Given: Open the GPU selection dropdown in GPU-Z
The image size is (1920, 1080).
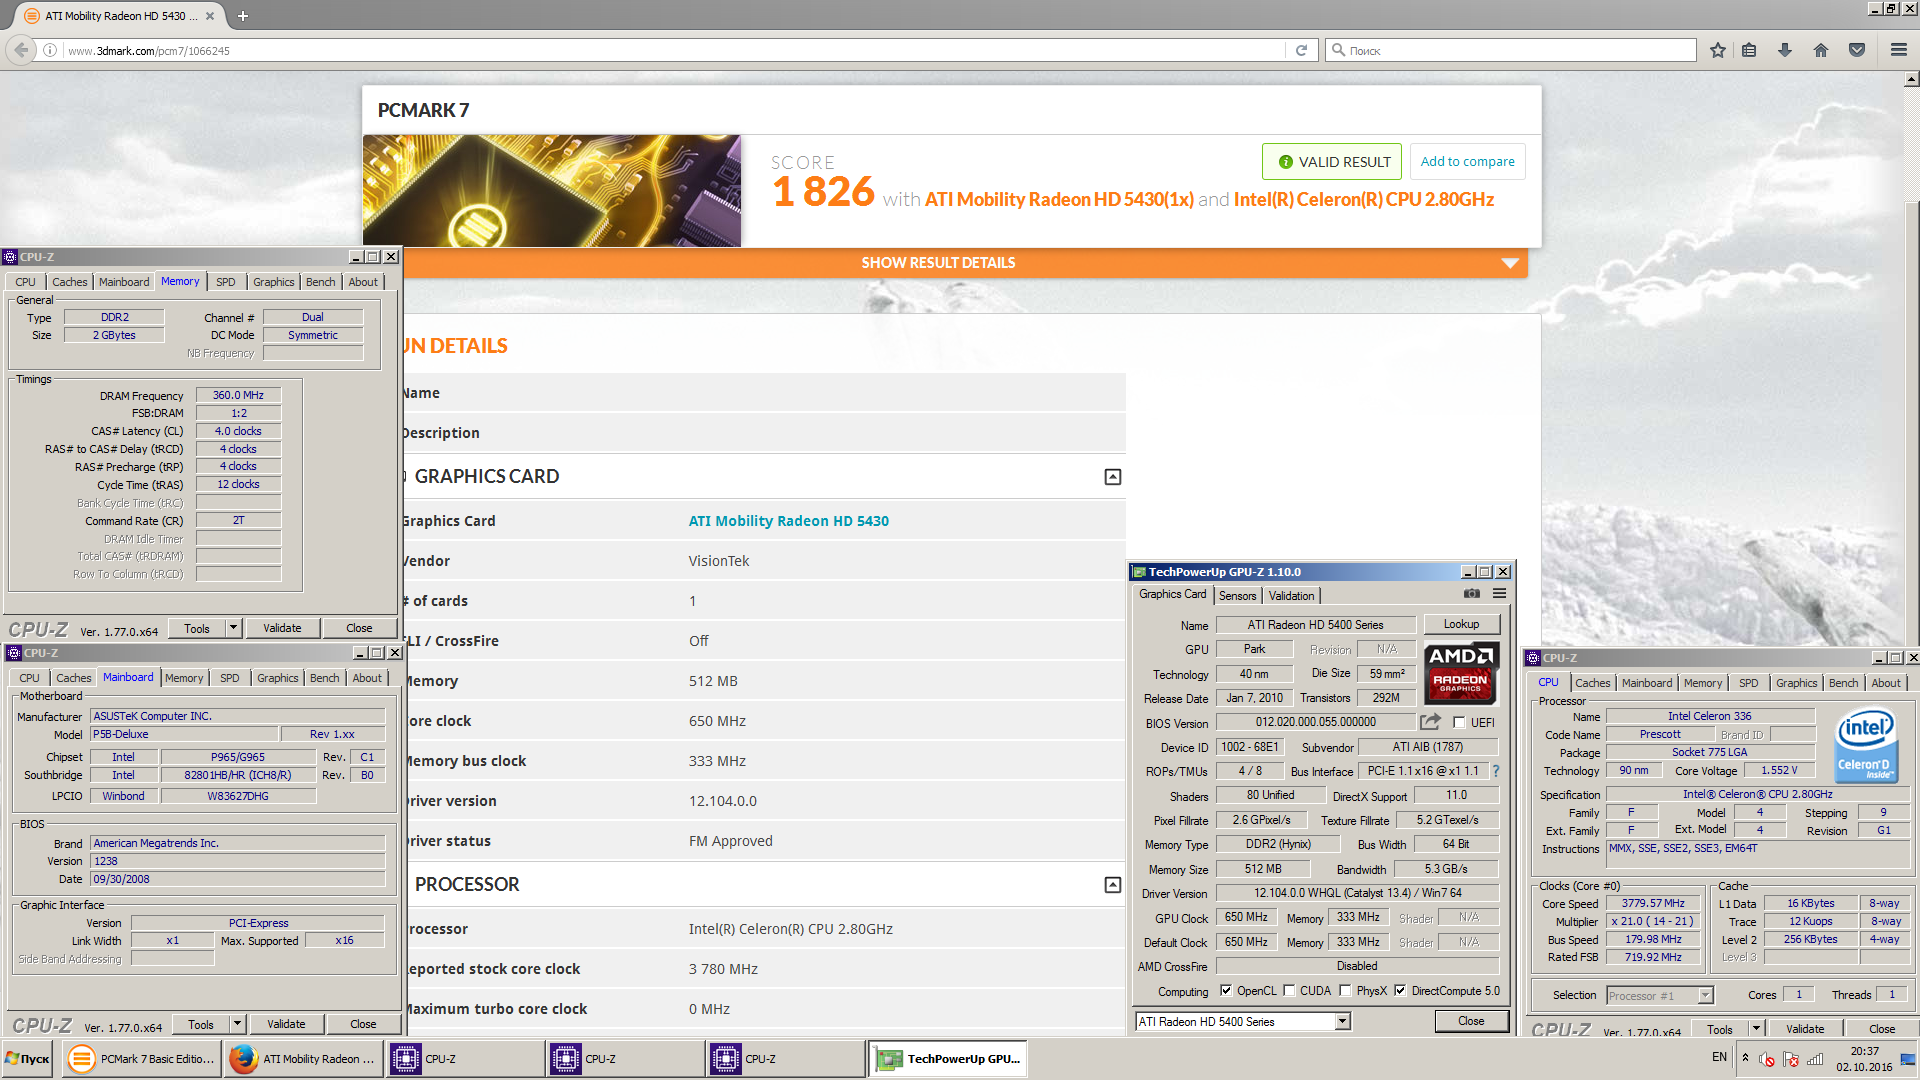Looking at the screenshot, I should click(1343, 1021).
